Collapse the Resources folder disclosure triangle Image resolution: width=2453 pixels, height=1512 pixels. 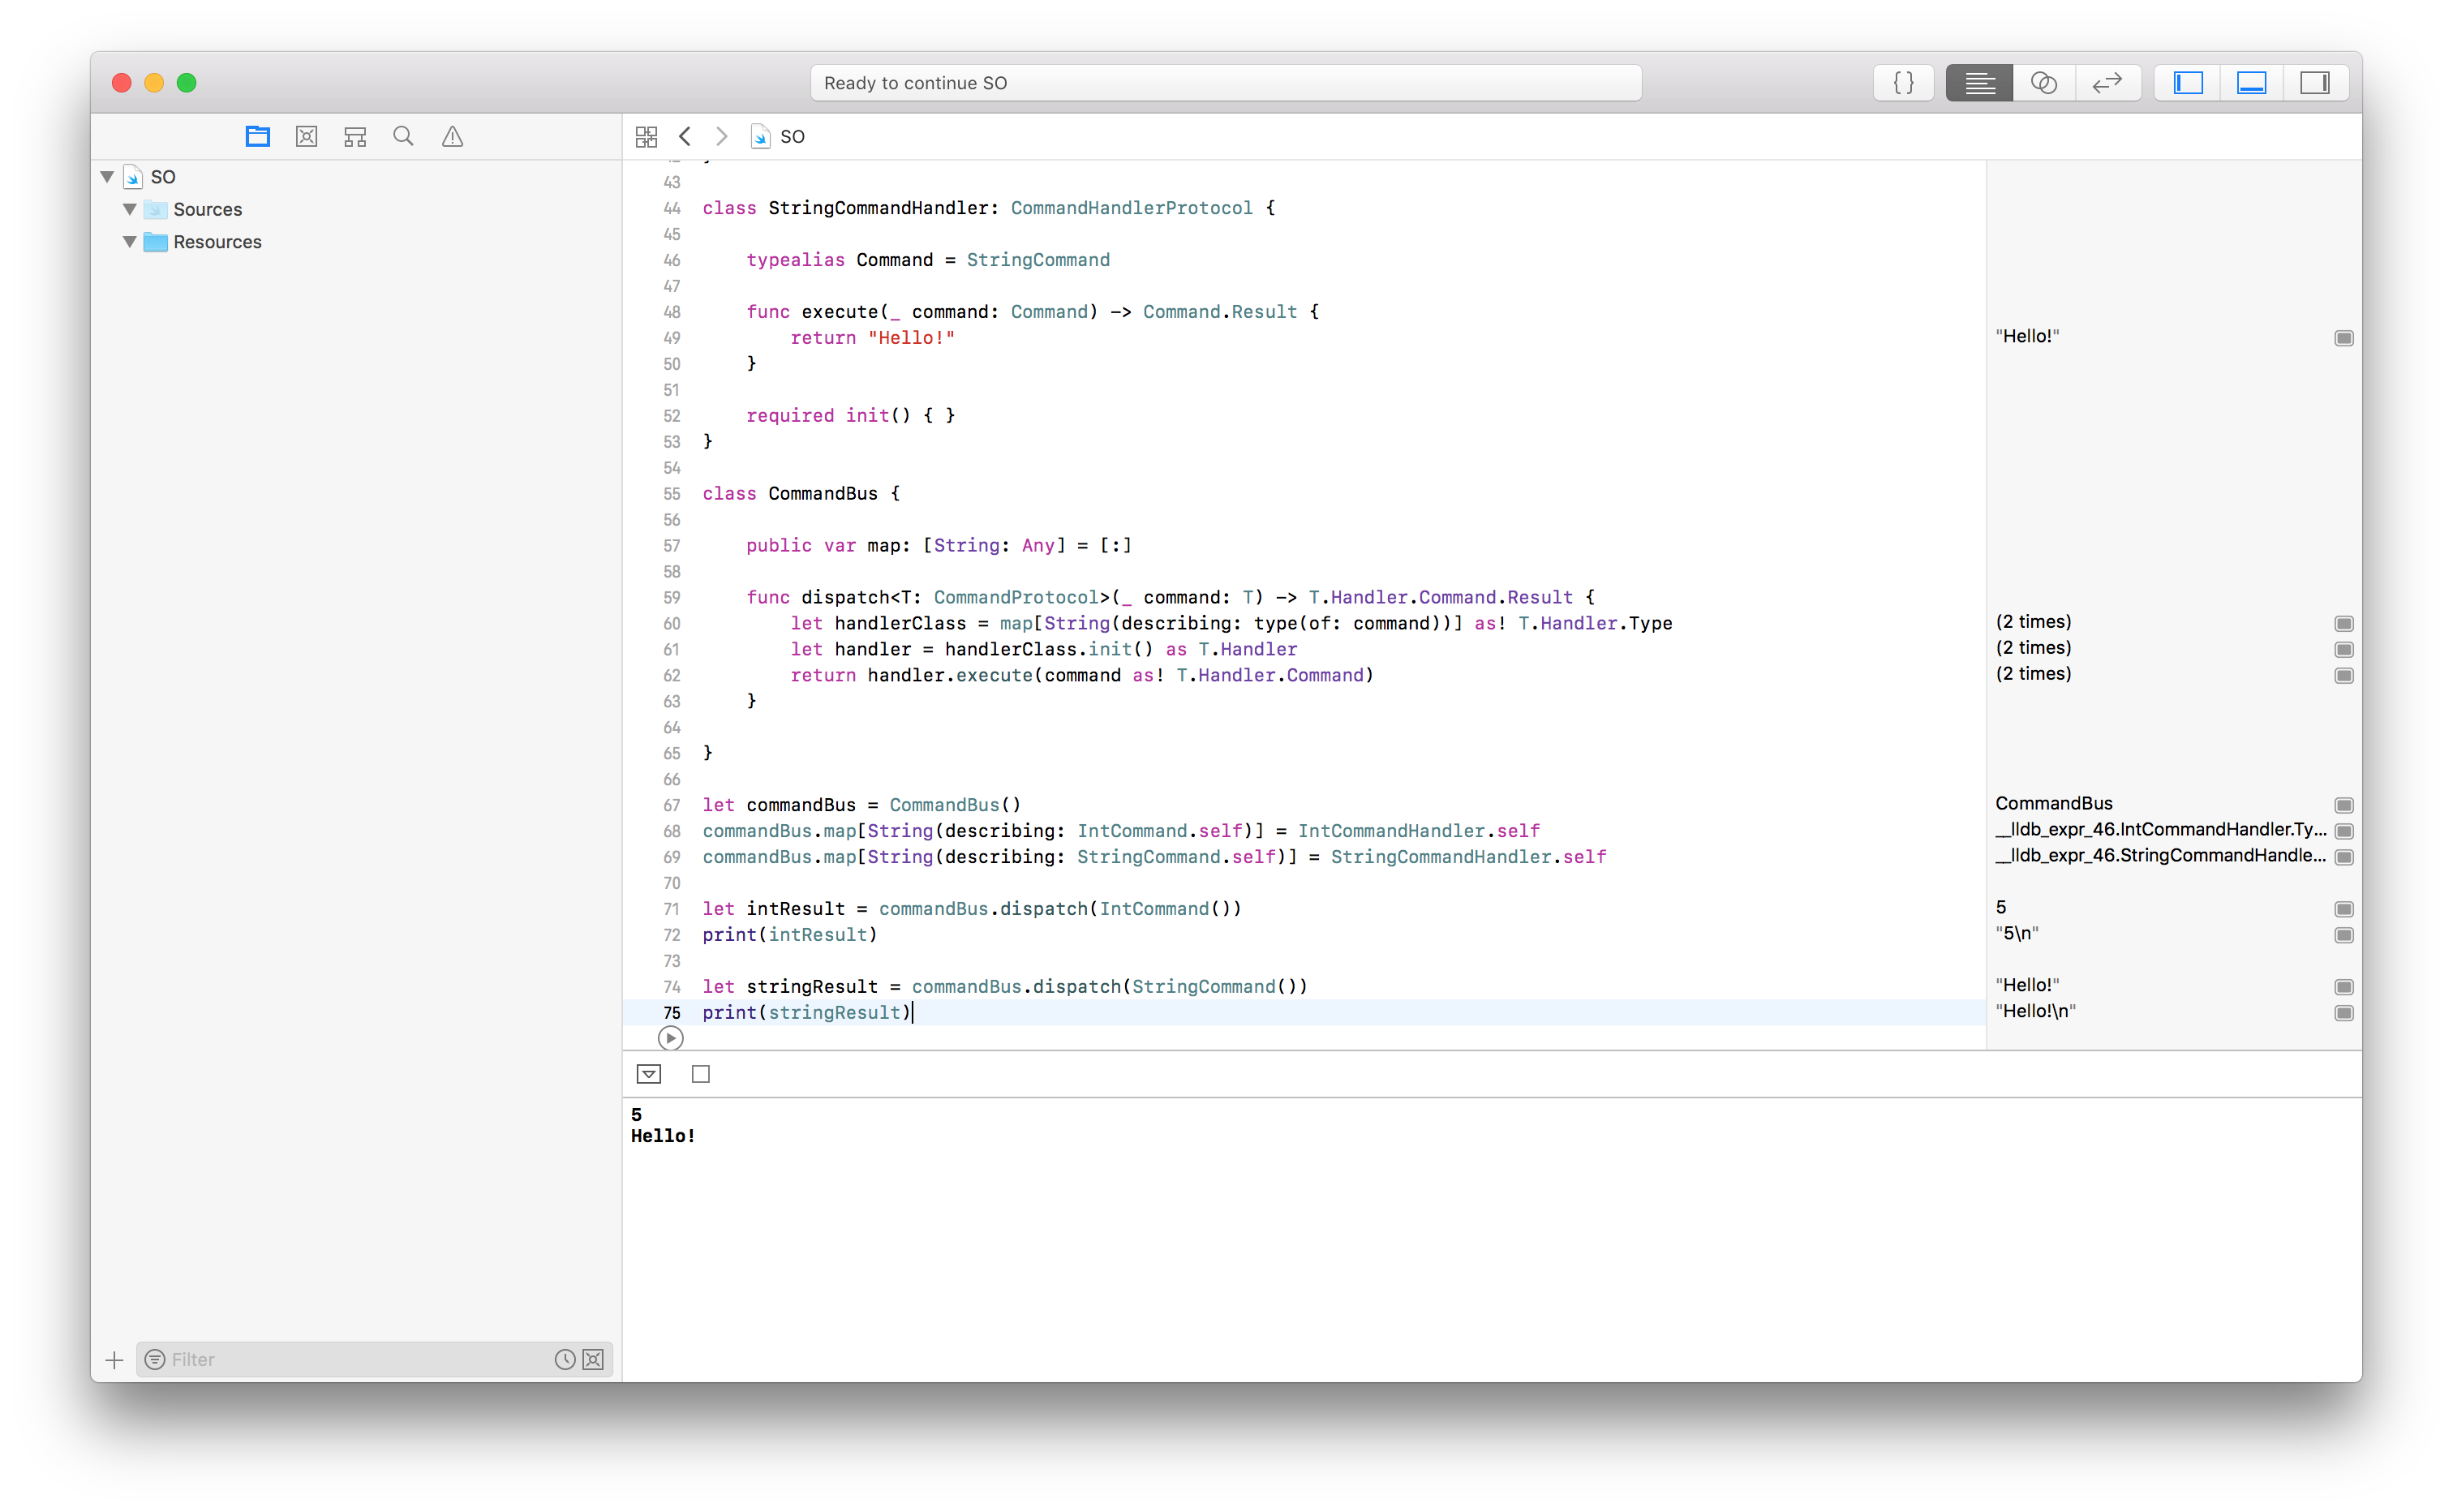[x=130, y=242]
